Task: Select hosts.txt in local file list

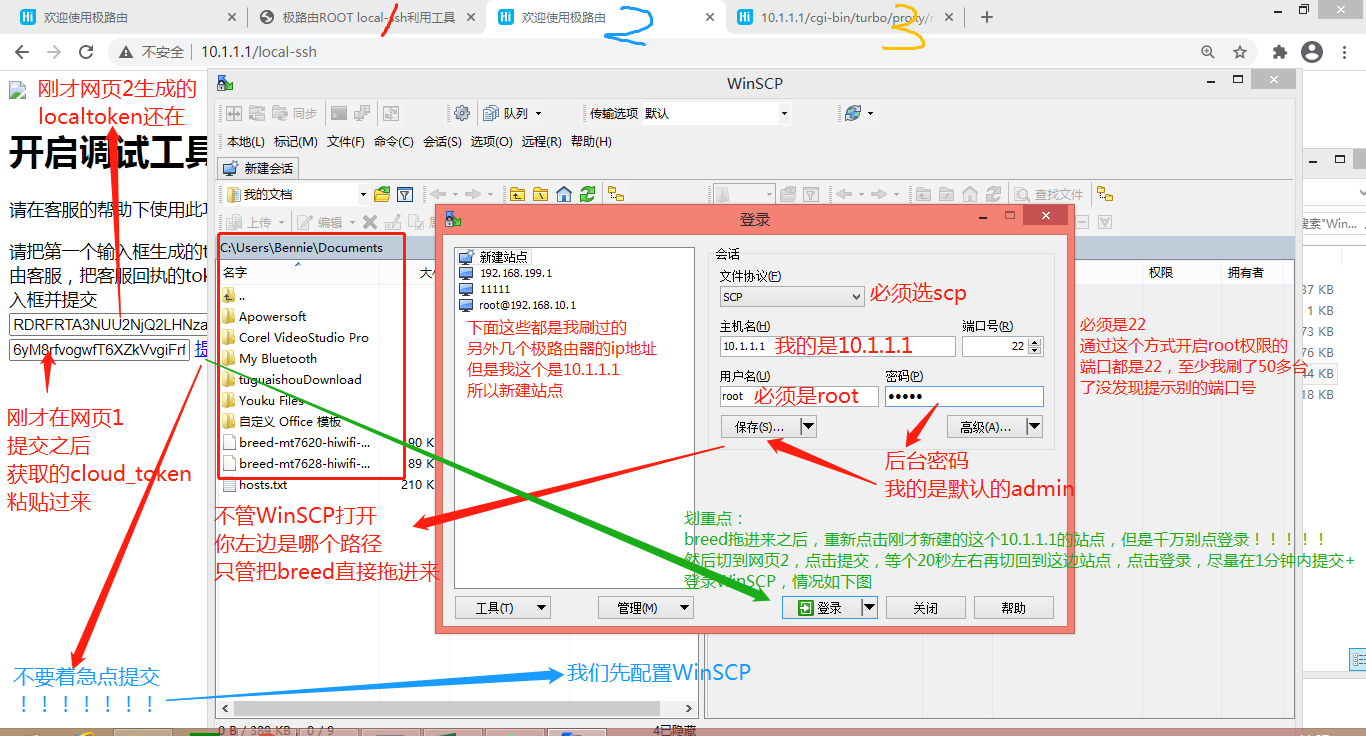Action: [x=254, y=484]
